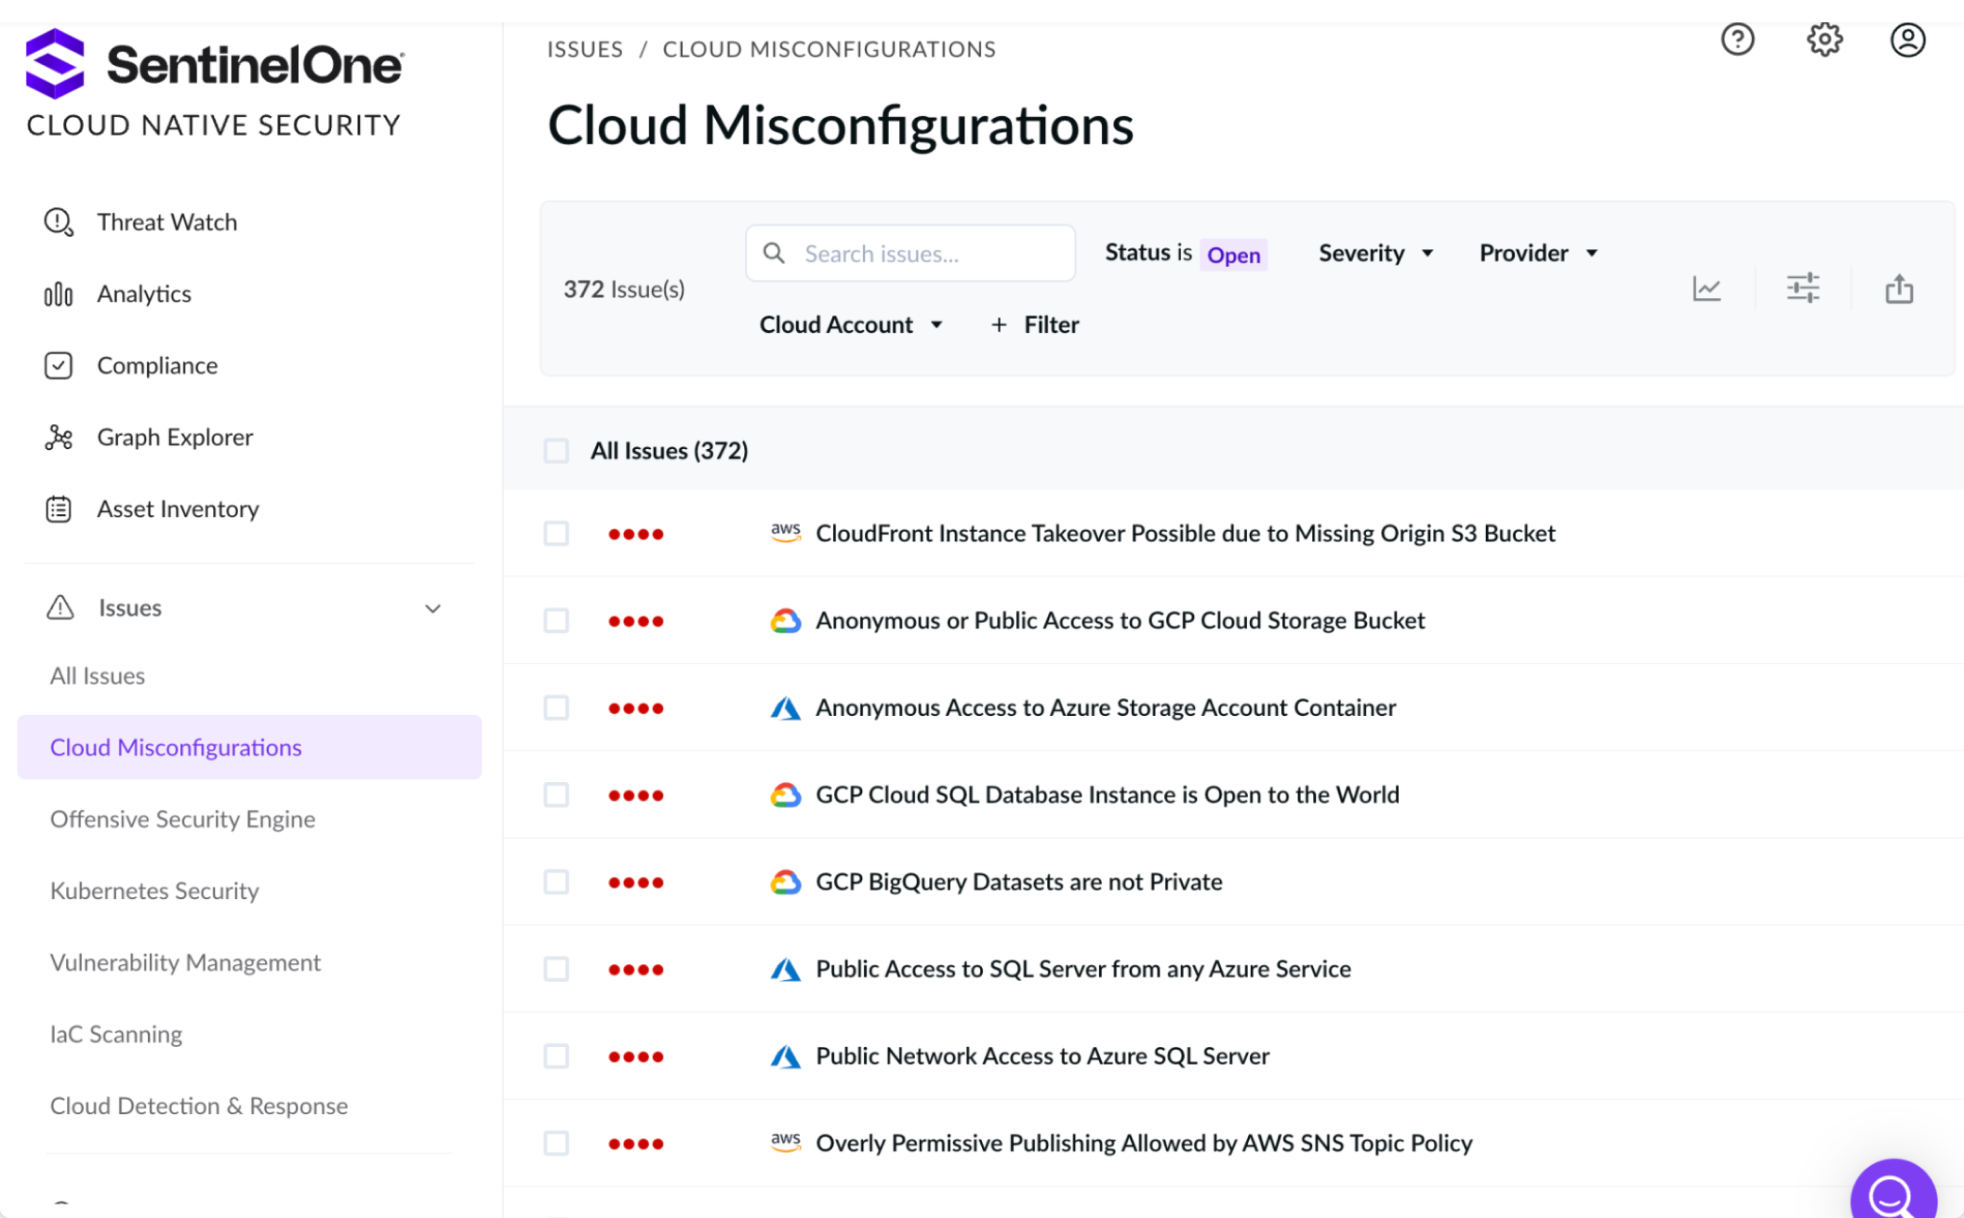1964x1218 pixels.
Task: Expand the Cloud Account dropdown
Action: point(850,325)
